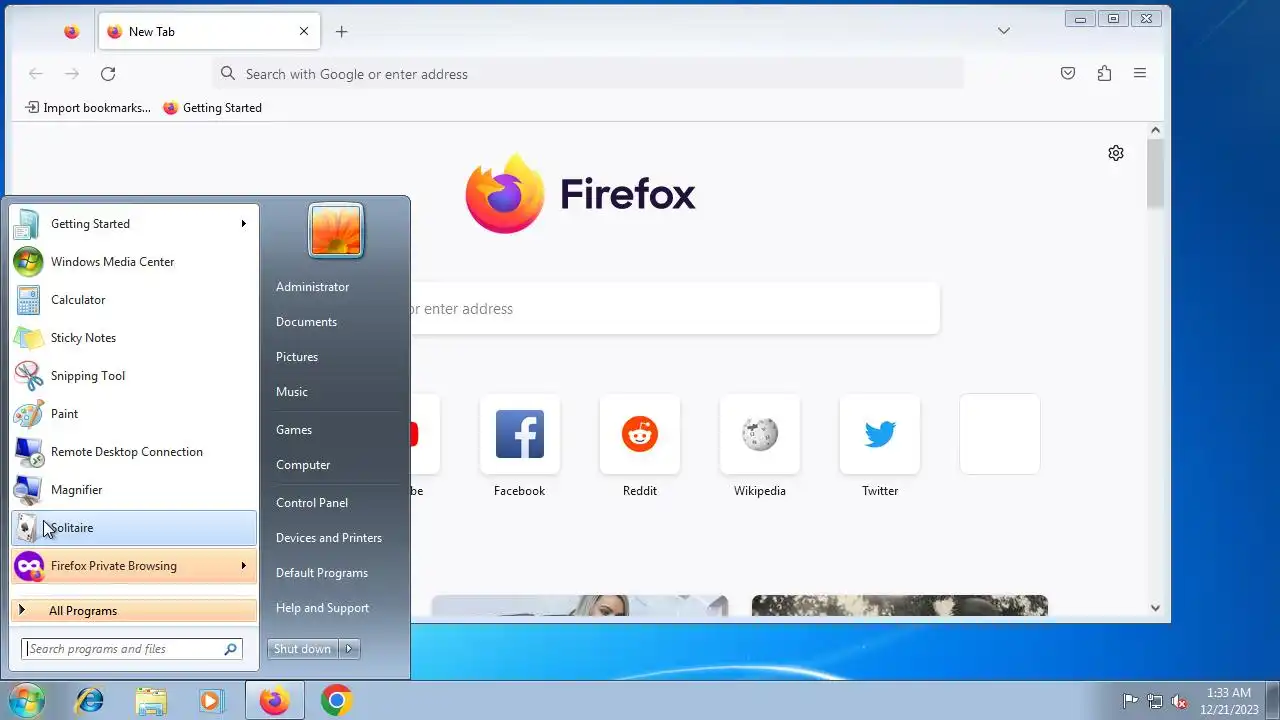Launch the Snipping Tool
Screen dimensions: 1280x720
134,376
